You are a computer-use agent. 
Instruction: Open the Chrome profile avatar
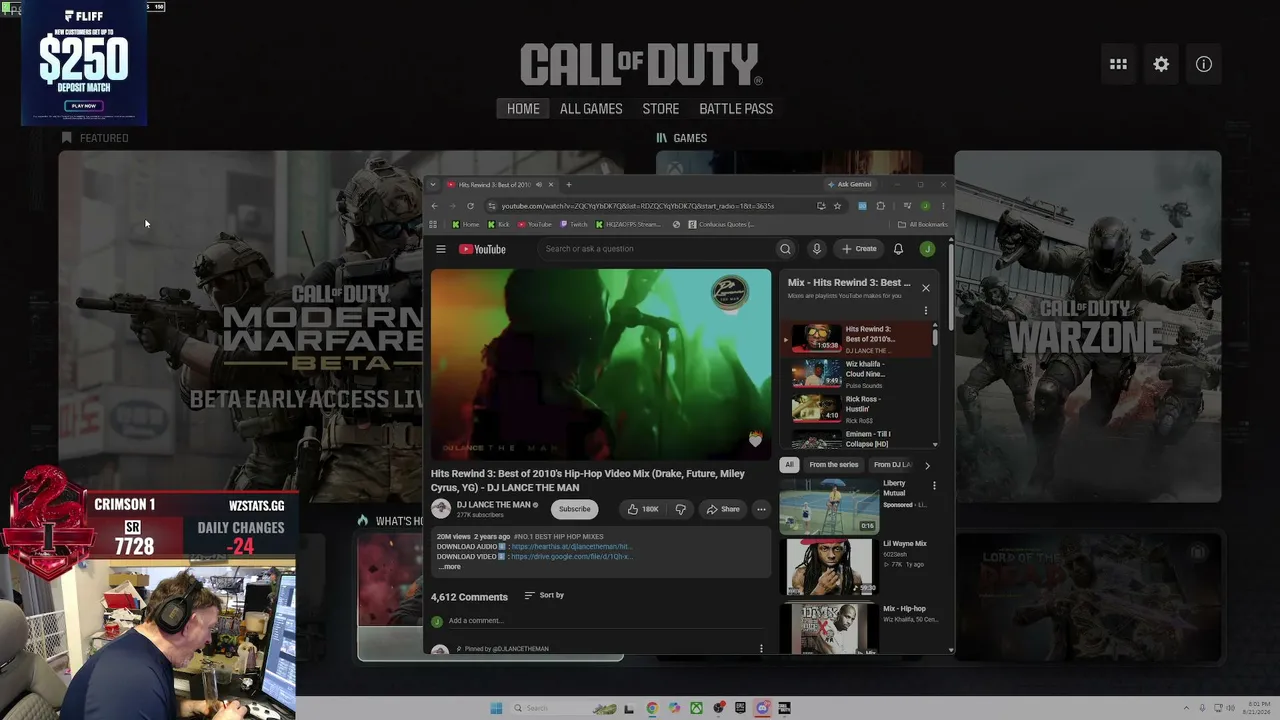(x=925, y=206)
